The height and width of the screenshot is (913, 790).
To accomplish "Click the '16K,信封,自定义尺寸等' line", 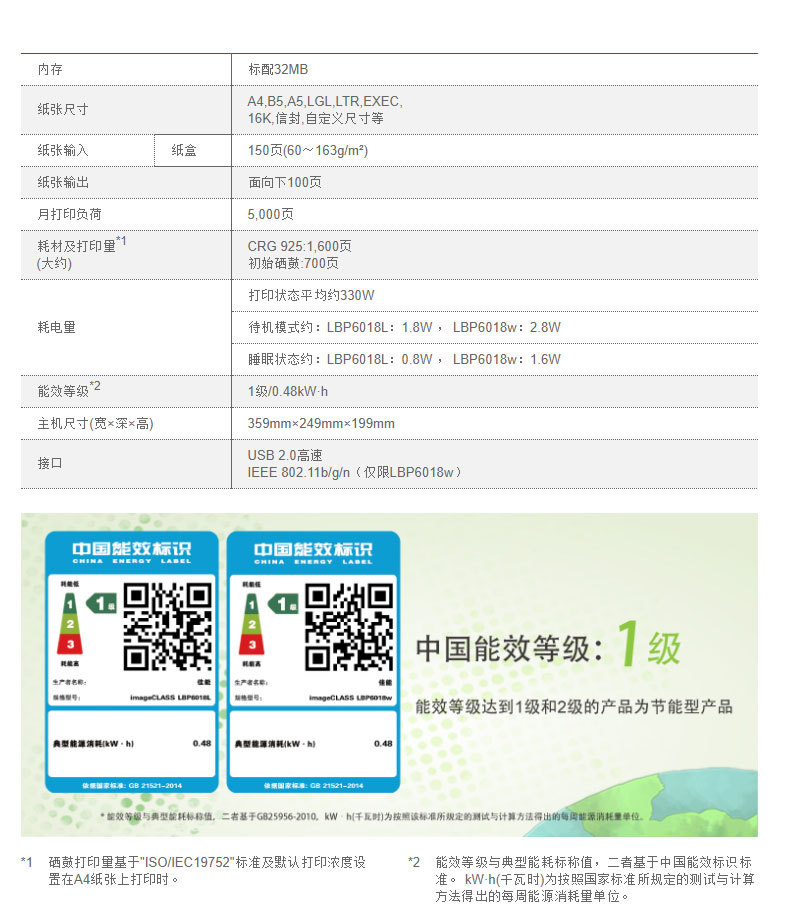I will (316, 118).
